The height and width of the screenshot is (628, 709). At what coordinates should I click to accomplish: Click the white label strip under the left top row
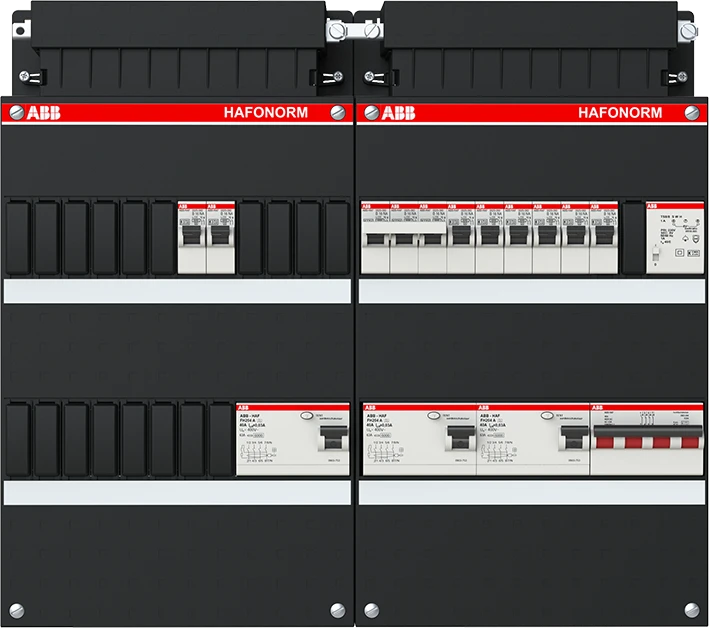click(178, 290)
